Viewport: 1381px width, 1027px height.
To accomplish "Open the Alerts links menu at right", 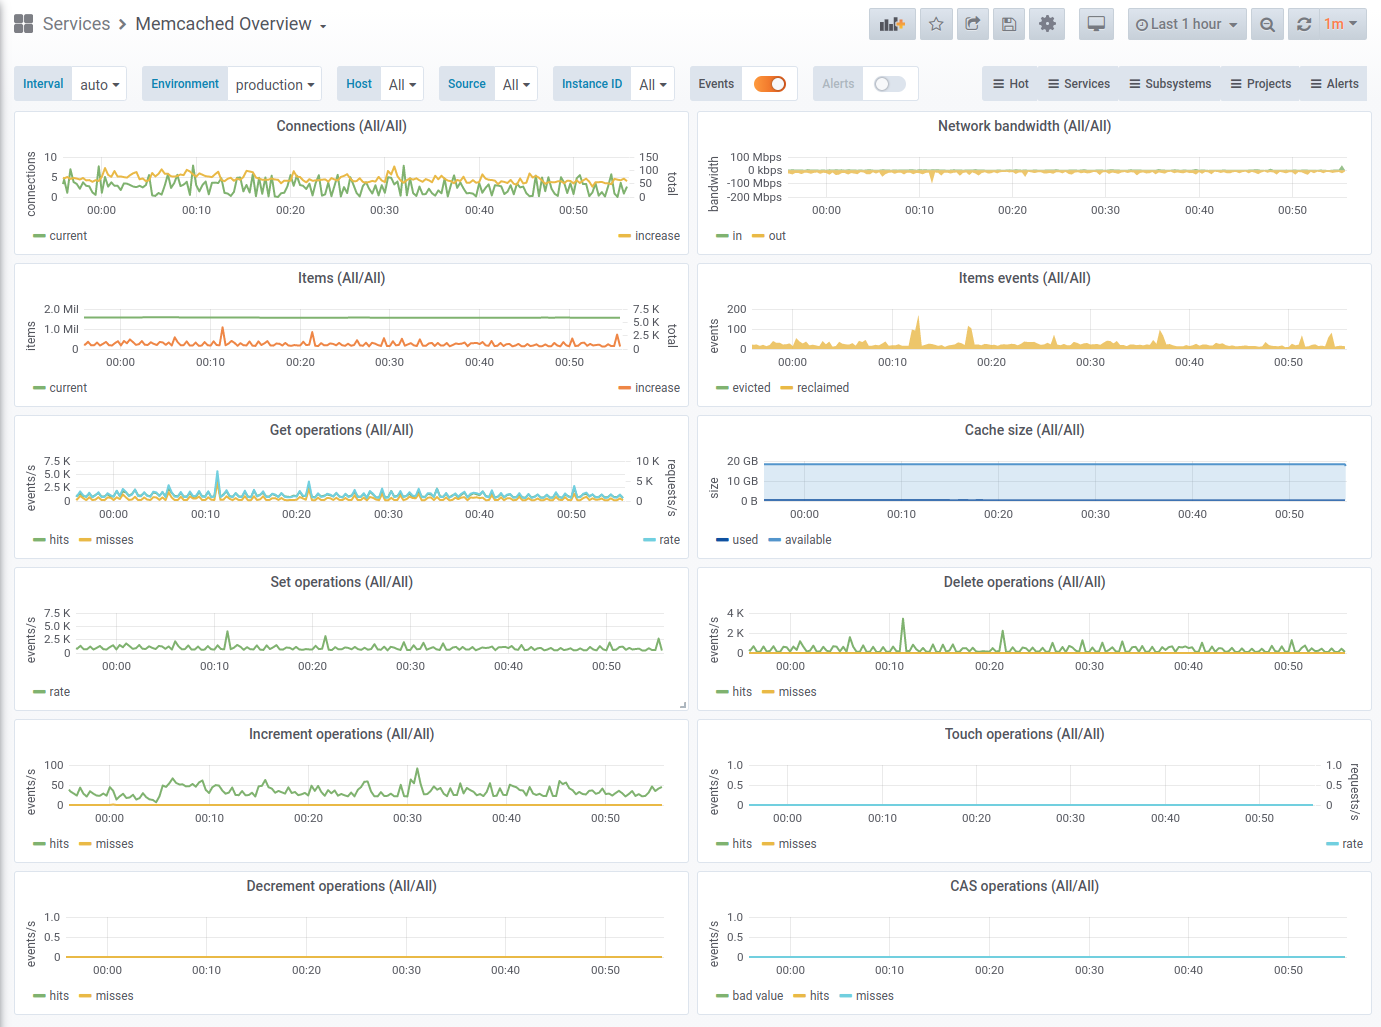I will pos(1334,84).
